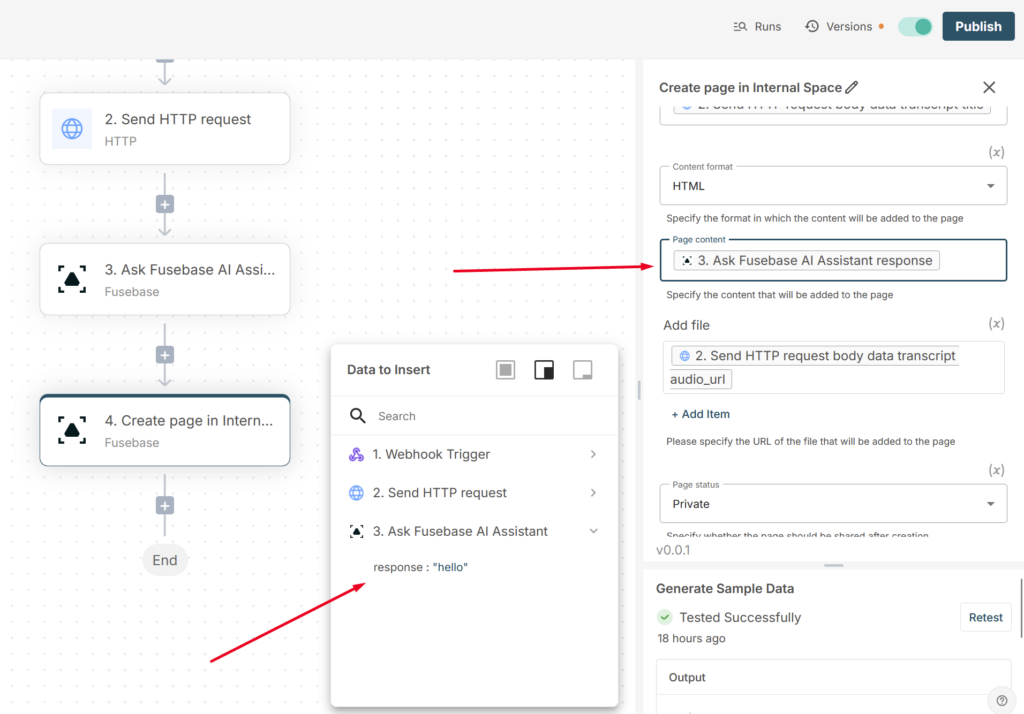This screenshot has width=1024, height=714.
Task: Select the Create page in Internal Space card
Action: tap(165, 430)
